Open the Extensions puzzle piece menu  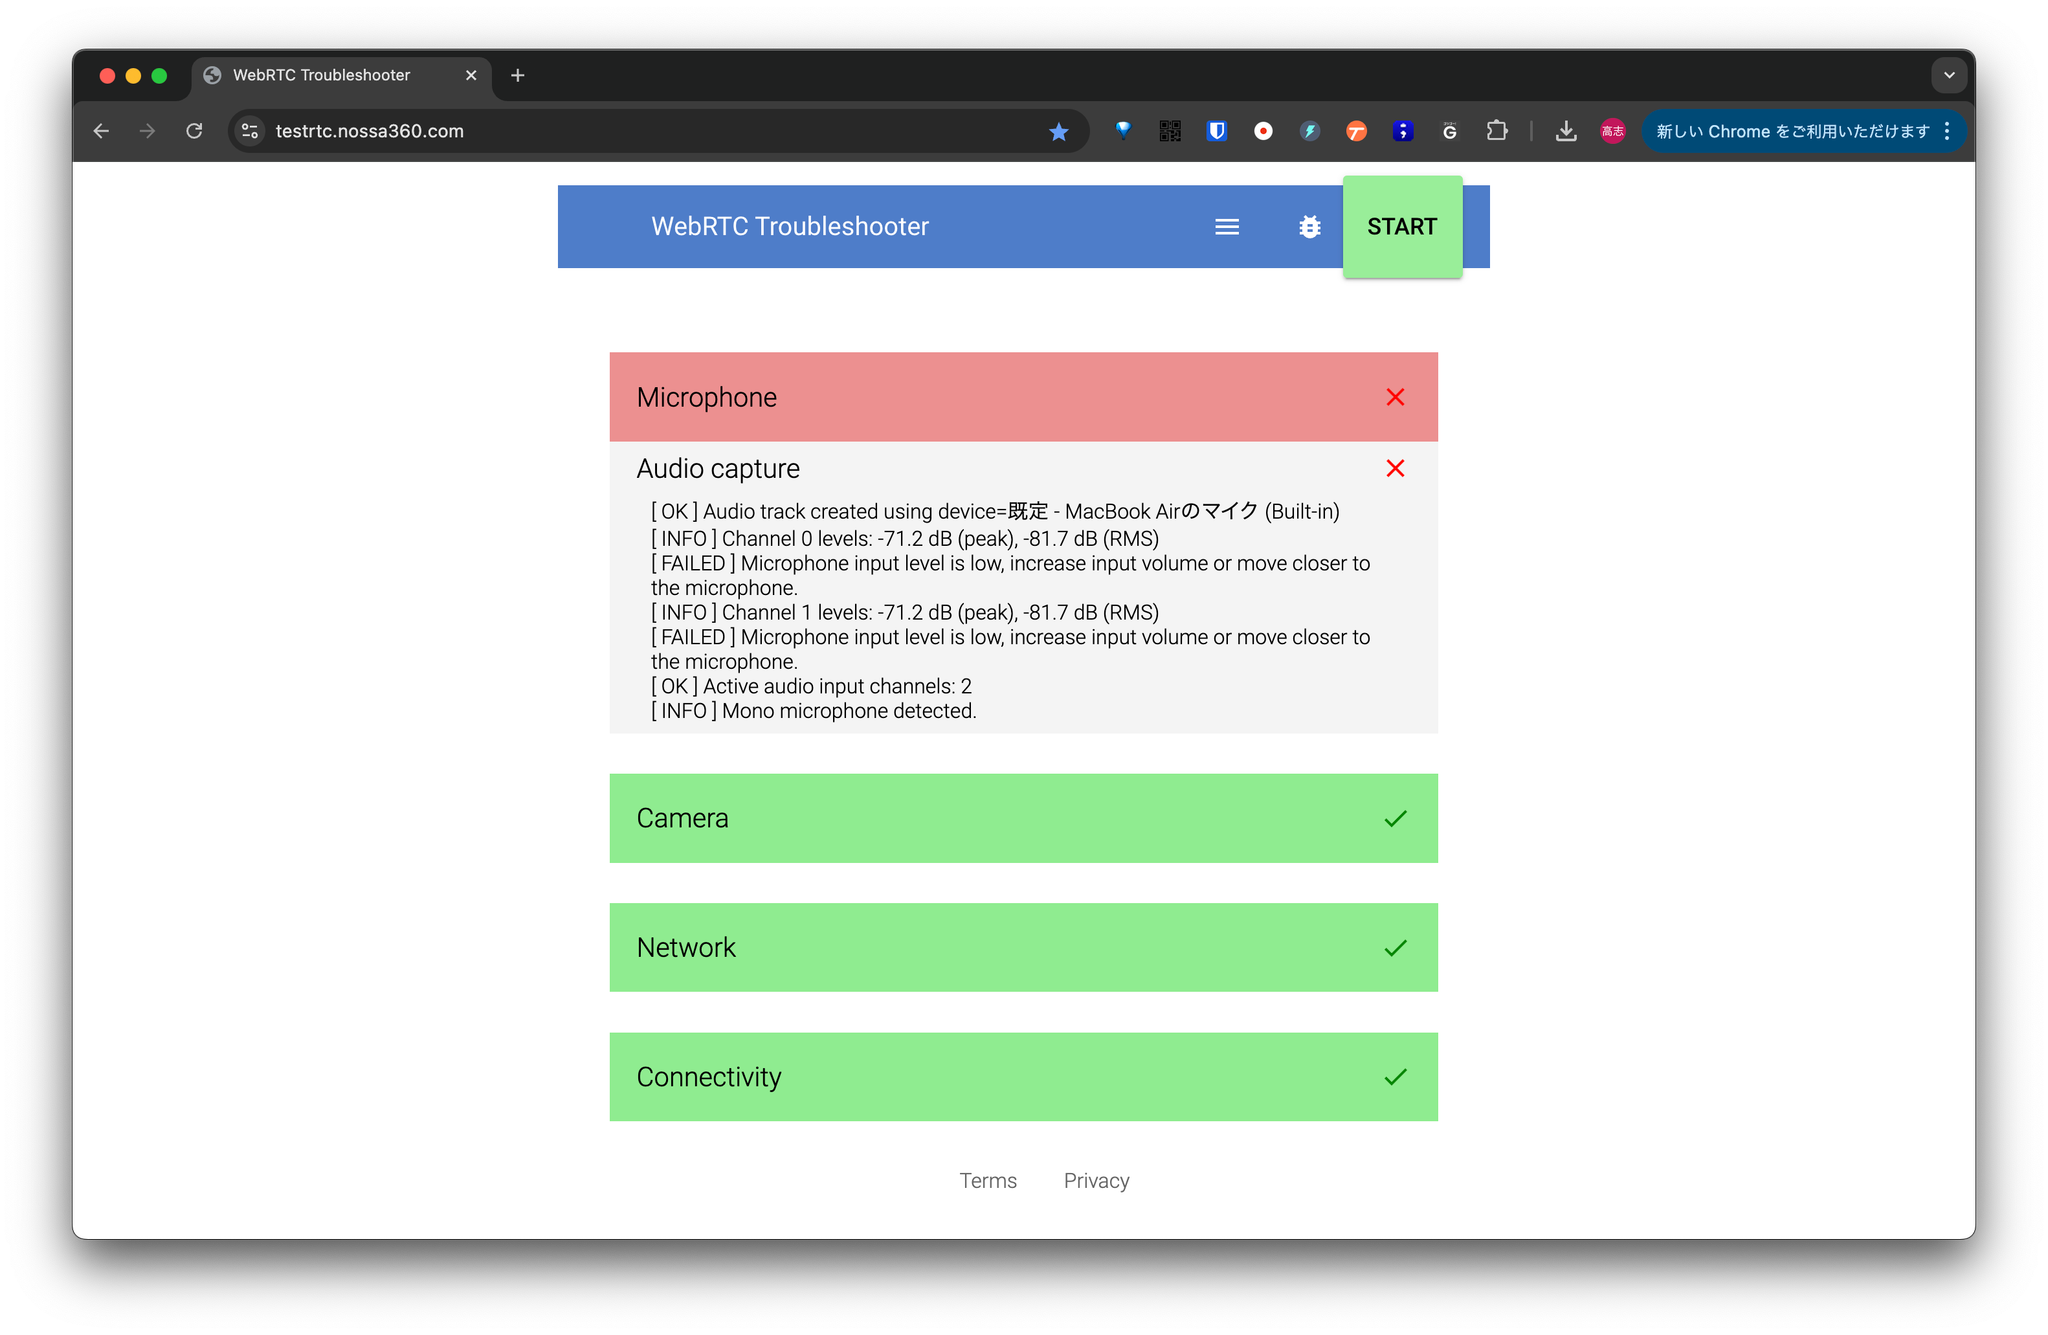(x=1497, y=131)
